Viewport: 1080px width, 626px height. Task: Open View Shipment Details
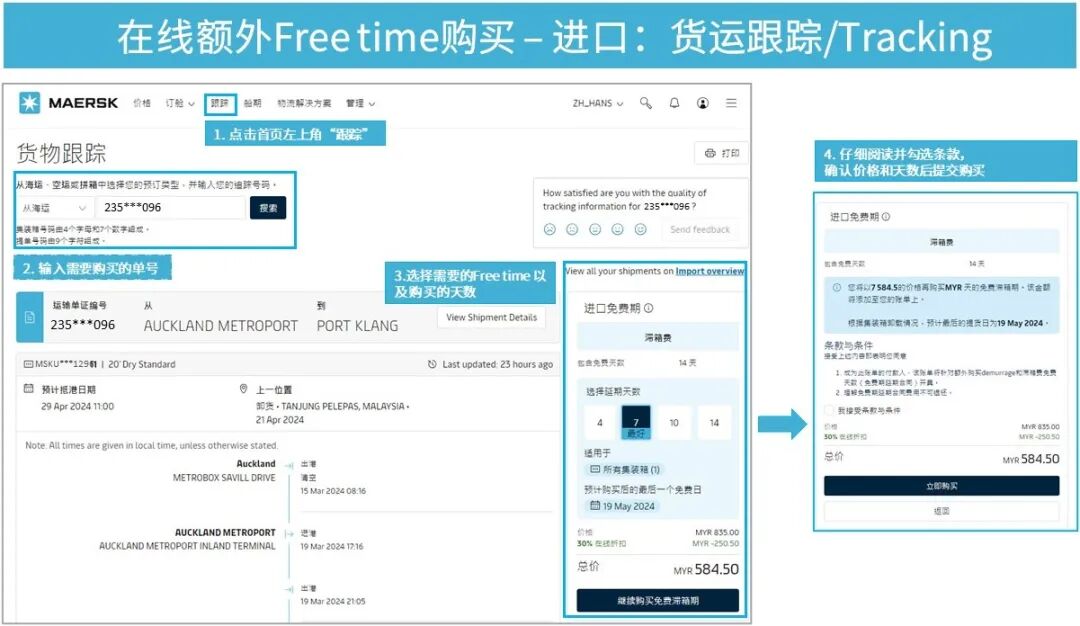[491, 317]
